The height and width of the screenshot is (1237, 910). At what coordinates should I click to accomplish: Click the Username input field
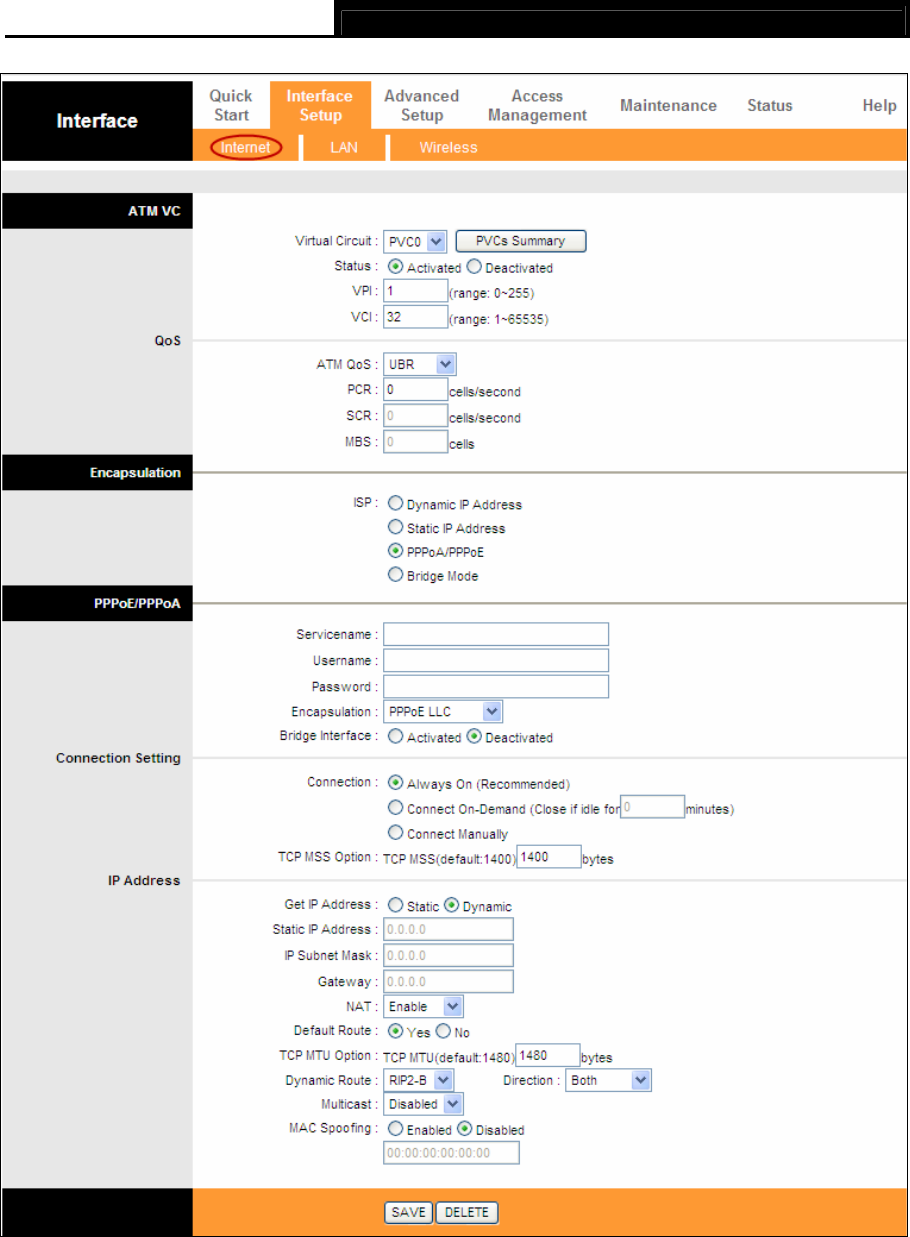496,660
